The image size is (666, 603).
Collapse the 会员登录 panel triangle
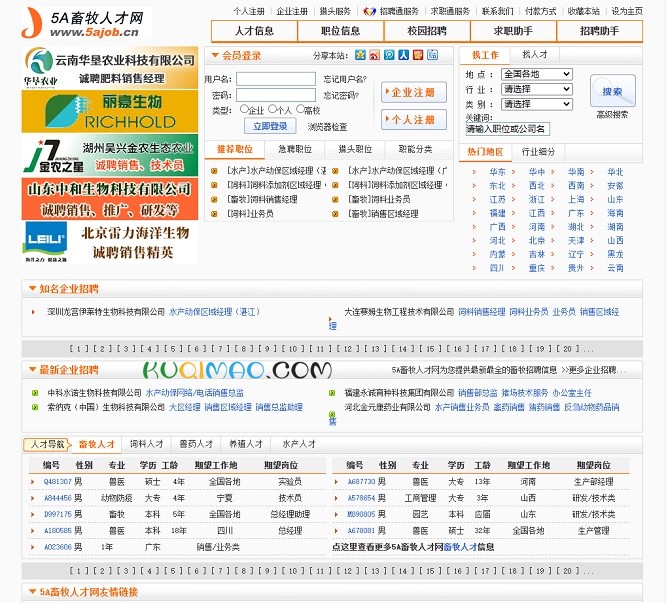pyautogui.click(x=215, y=55)
